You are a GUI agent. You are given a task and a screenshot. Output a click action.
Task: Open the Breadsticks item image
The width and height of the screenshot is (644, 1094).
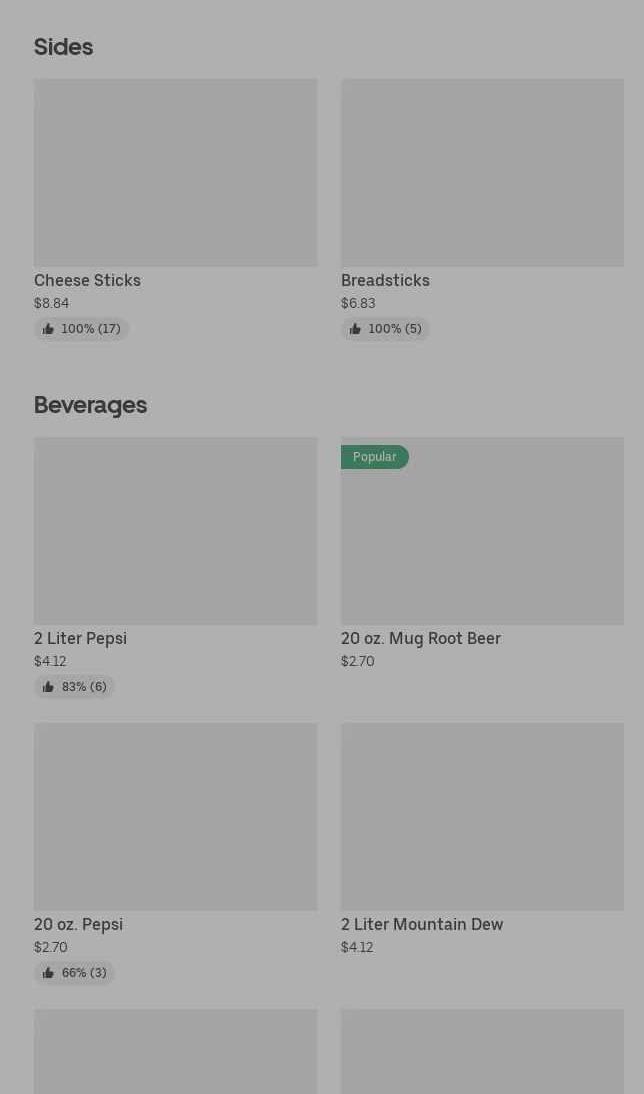tap(482, 172)
